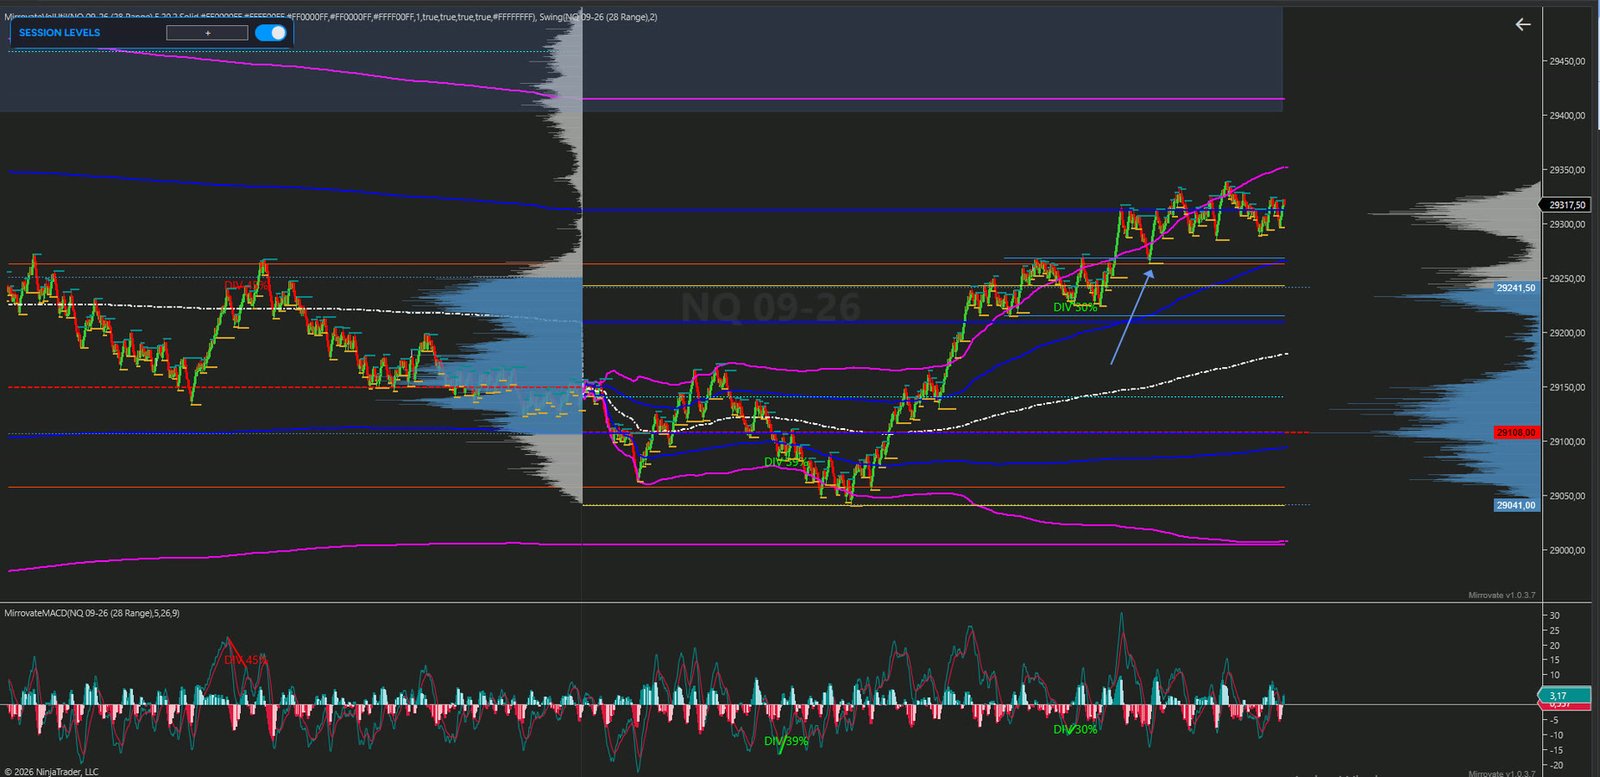1600x777 pixels.
Task: Click the DIV 39% label in the MACD panel
Action: (785, 741)
